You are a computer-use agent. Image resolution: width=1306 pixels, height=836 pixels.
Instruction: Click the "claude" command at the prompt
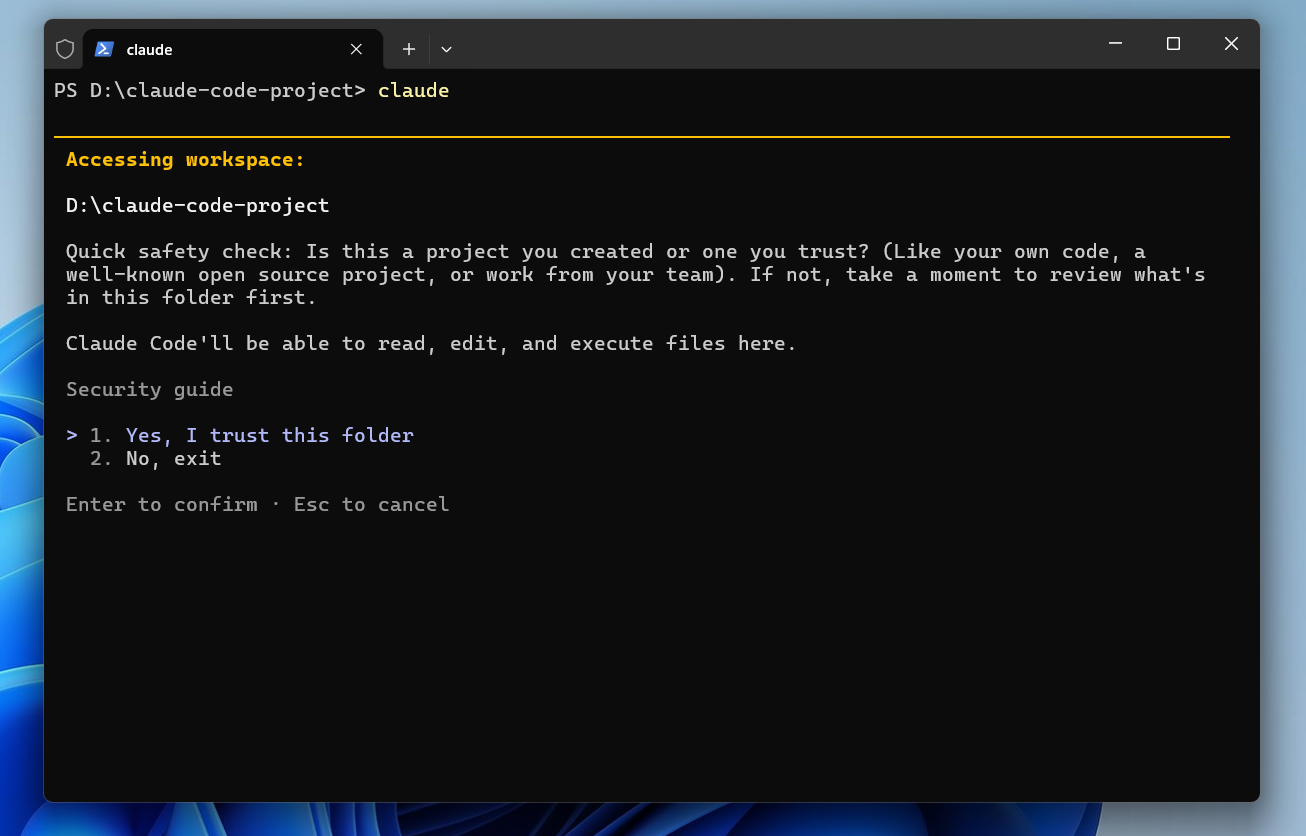tap(413, 90)
